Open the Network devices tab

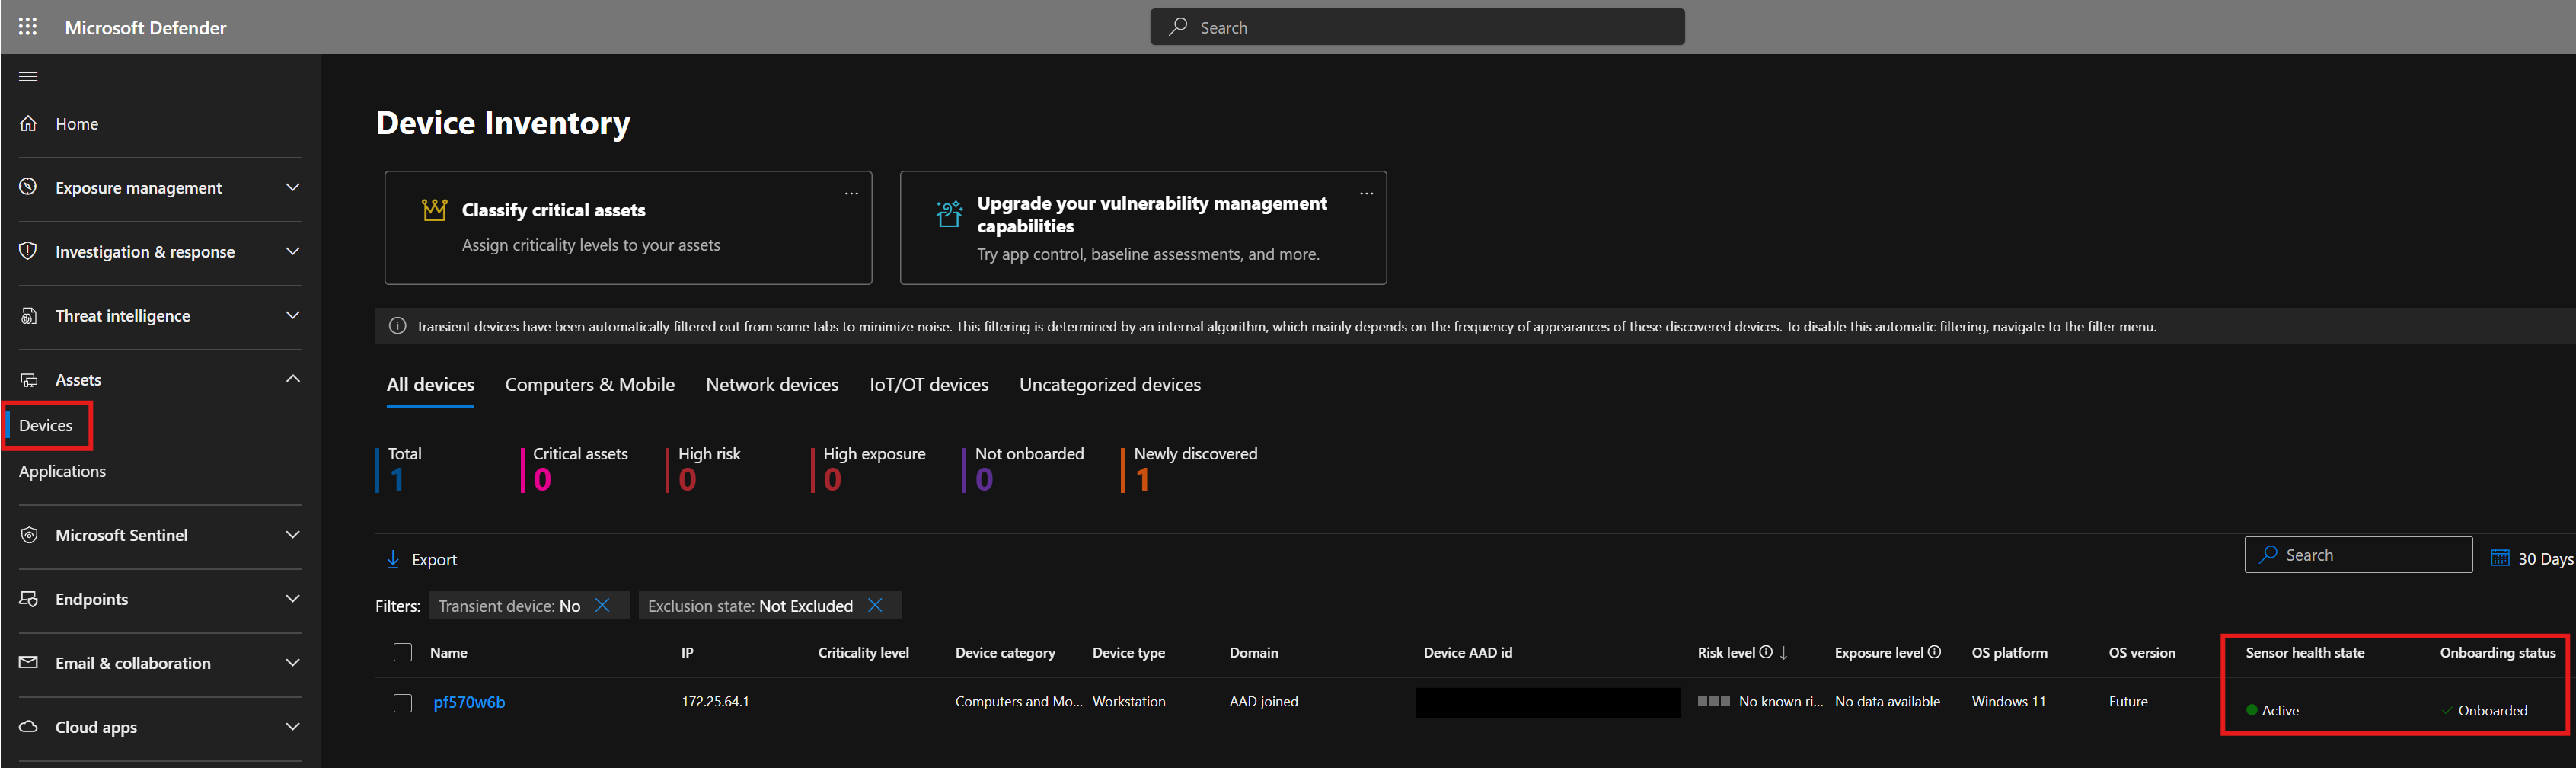pos(772,385)
